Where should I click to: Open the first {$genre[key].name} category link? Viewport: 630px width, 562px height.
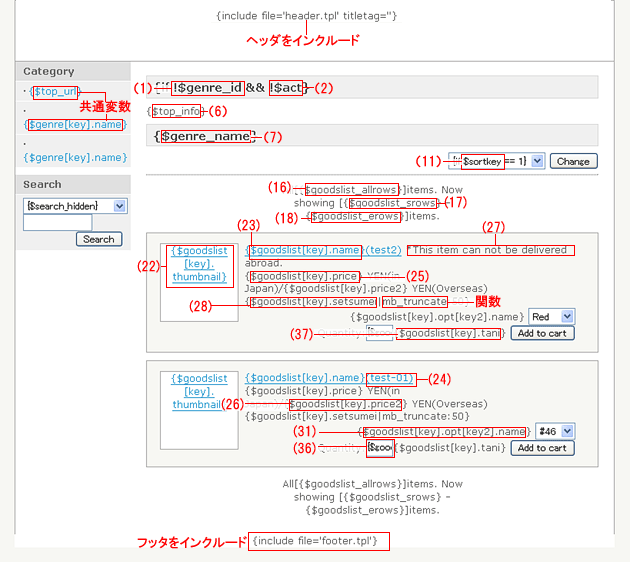click(75, 124)
